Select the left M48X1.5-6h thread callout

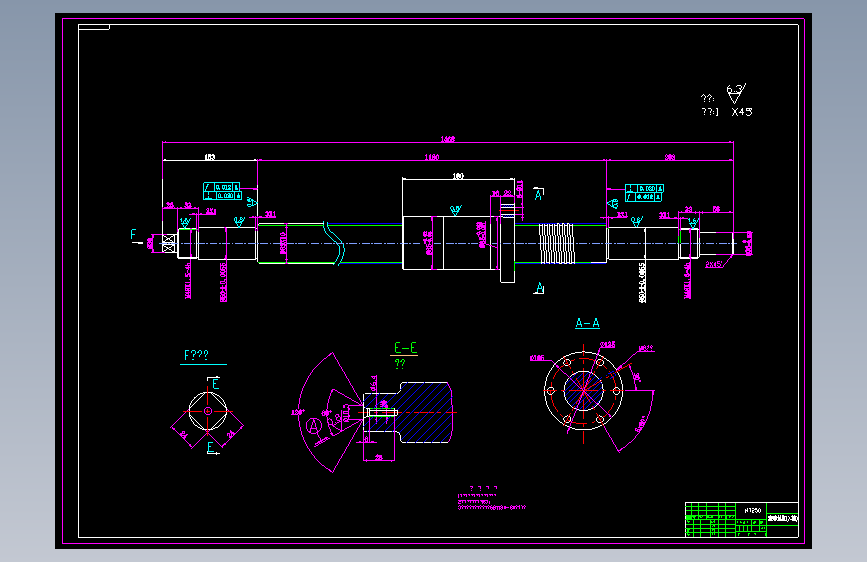pos(187,280)
